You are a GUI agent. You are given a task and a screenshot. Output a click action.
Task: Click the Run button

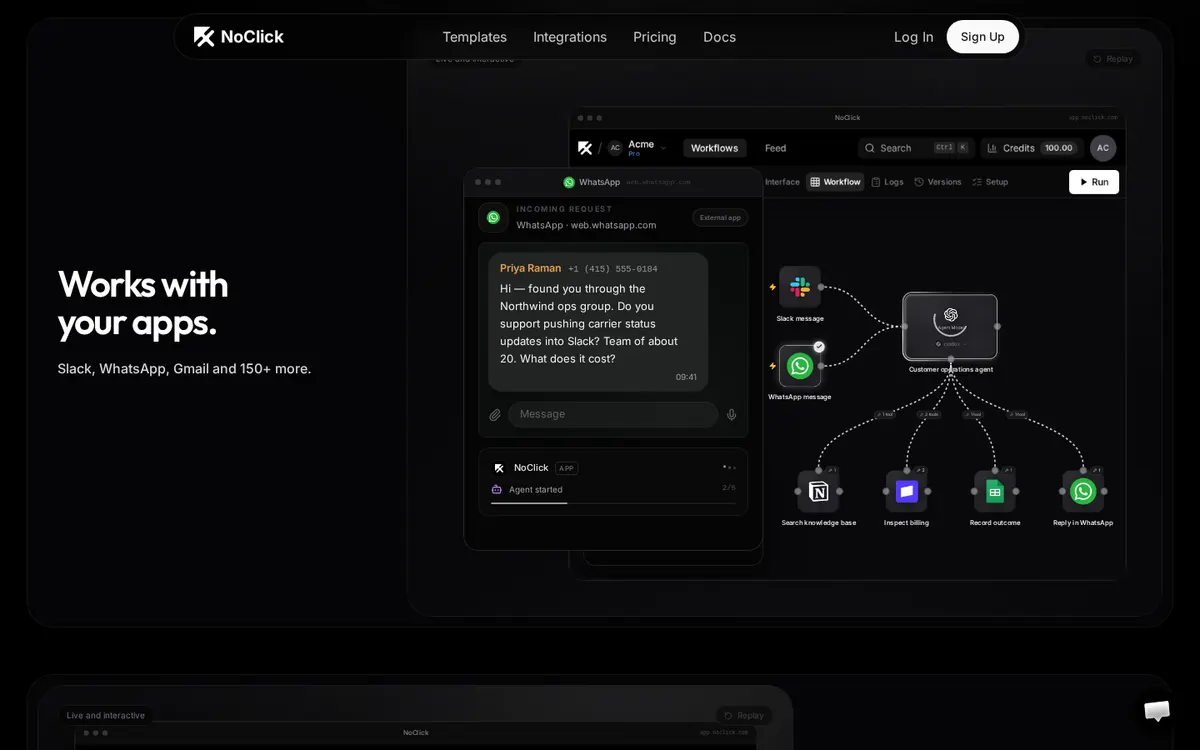tap(1094, 182)
